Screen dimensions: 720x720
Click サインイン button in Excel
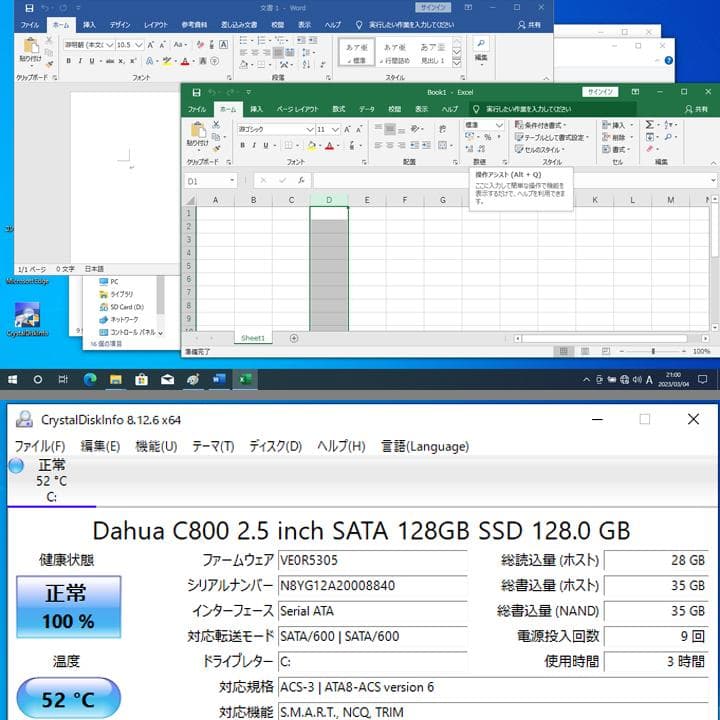coord(600,92)
